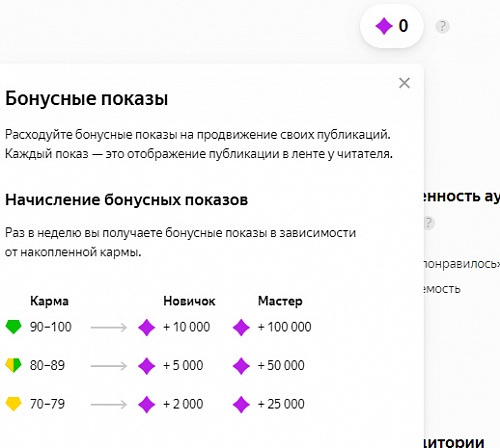
Task: Click the yellow-green karma 80–89 gem icon
Action: [x=14, y=365]
